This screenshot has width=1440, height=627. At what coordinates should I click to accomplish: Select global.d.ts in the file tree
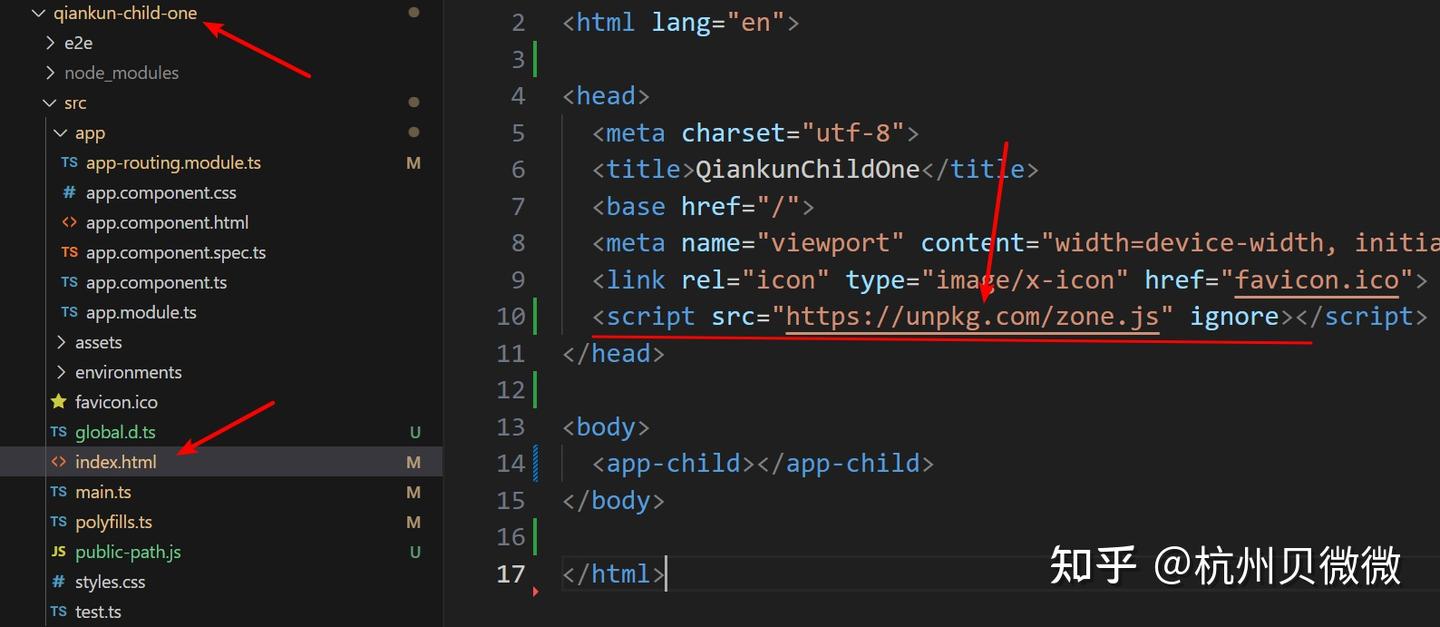(x=115, y=432)
